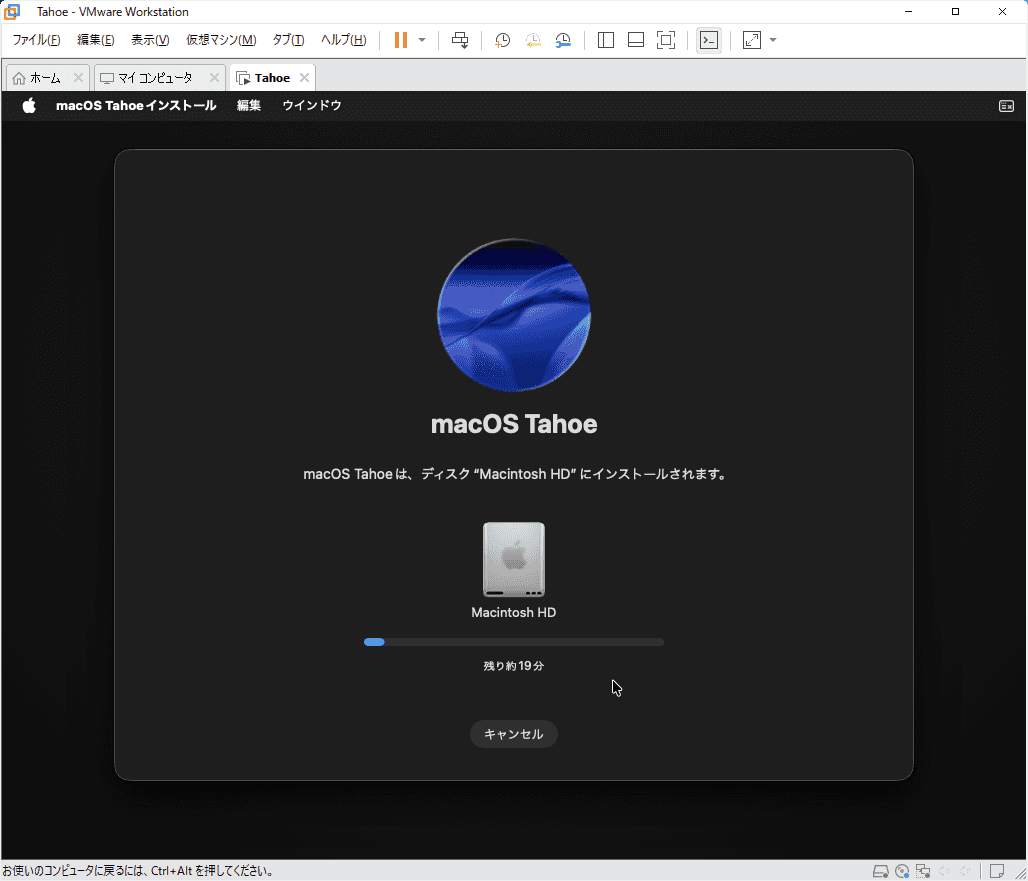This screenshot has width=1028, height=881.
Task: Click the network adapter status icon
Action: [x=923, y=870]
